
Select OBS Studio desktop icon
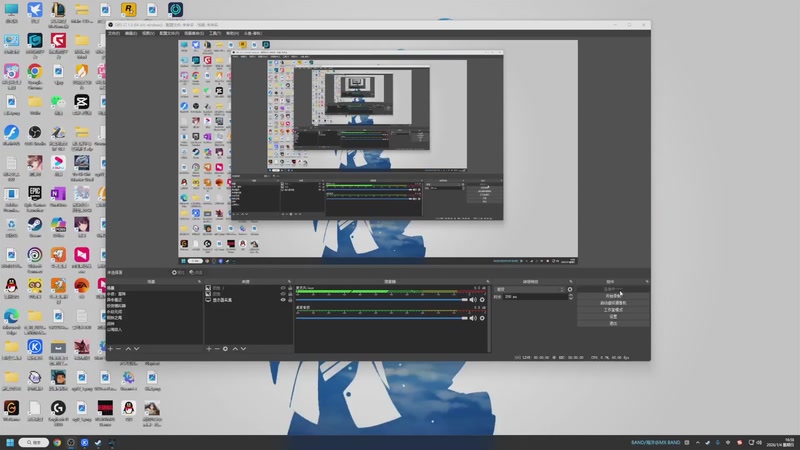pos(35,137)
